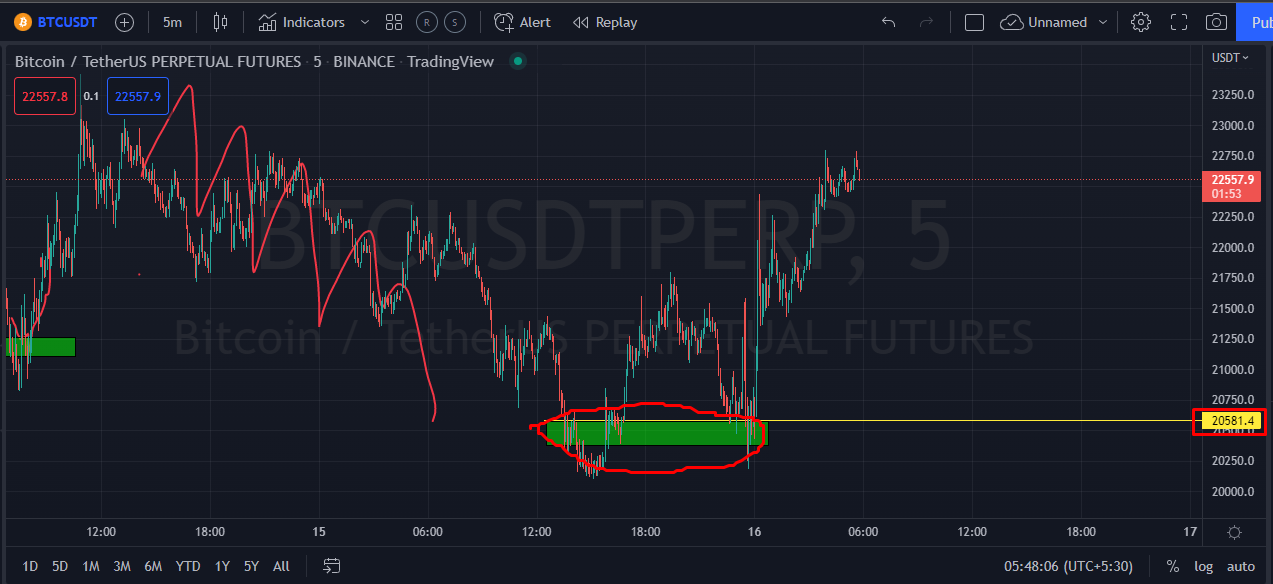The height and width of the screenshot is (584, 1273).
Task: Select the chart layout square icon
Action: point(974,22)
